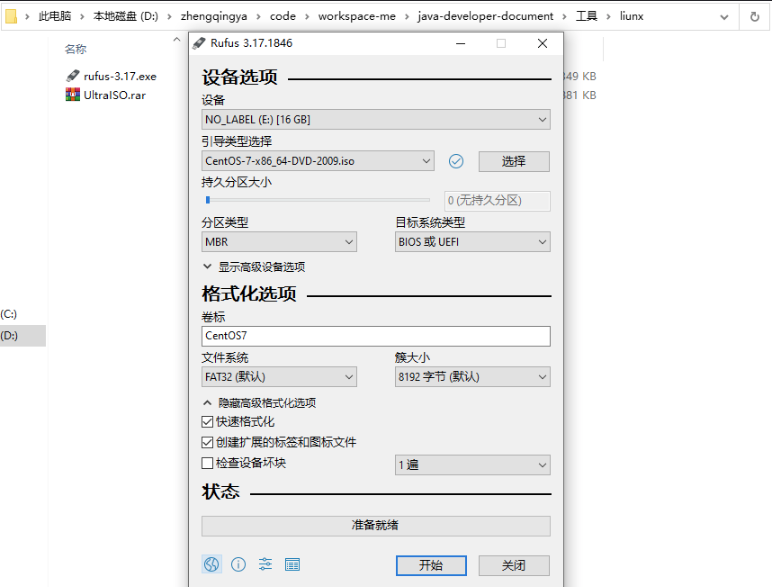
Task: Click the 准备就绪 status progress bar
Action: pos(376,525)
